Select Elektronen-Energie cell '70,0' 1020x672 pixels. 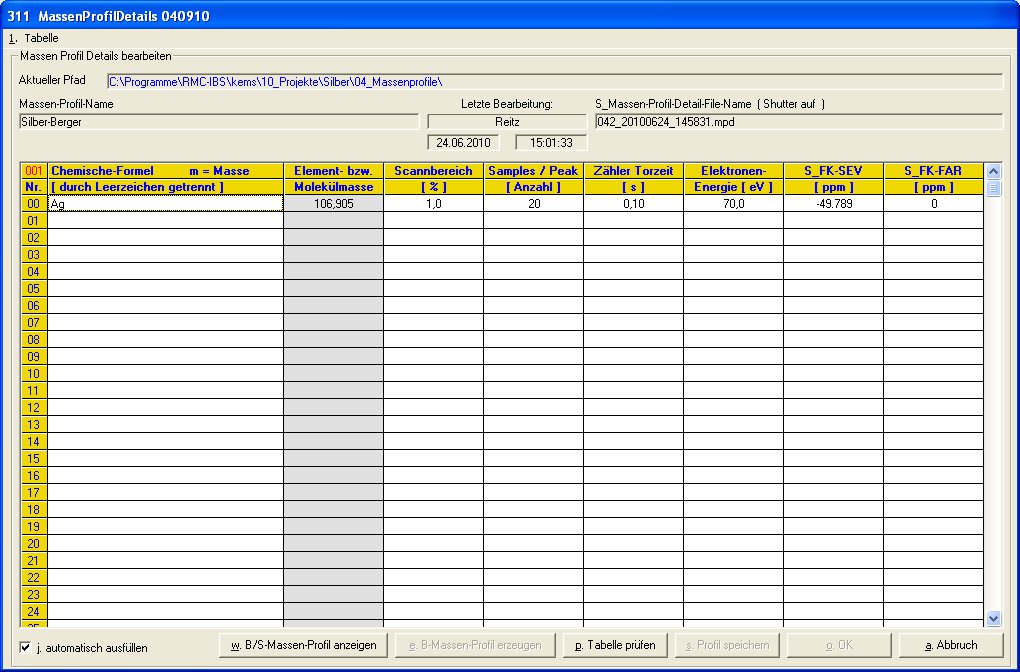tap(734, 204)
